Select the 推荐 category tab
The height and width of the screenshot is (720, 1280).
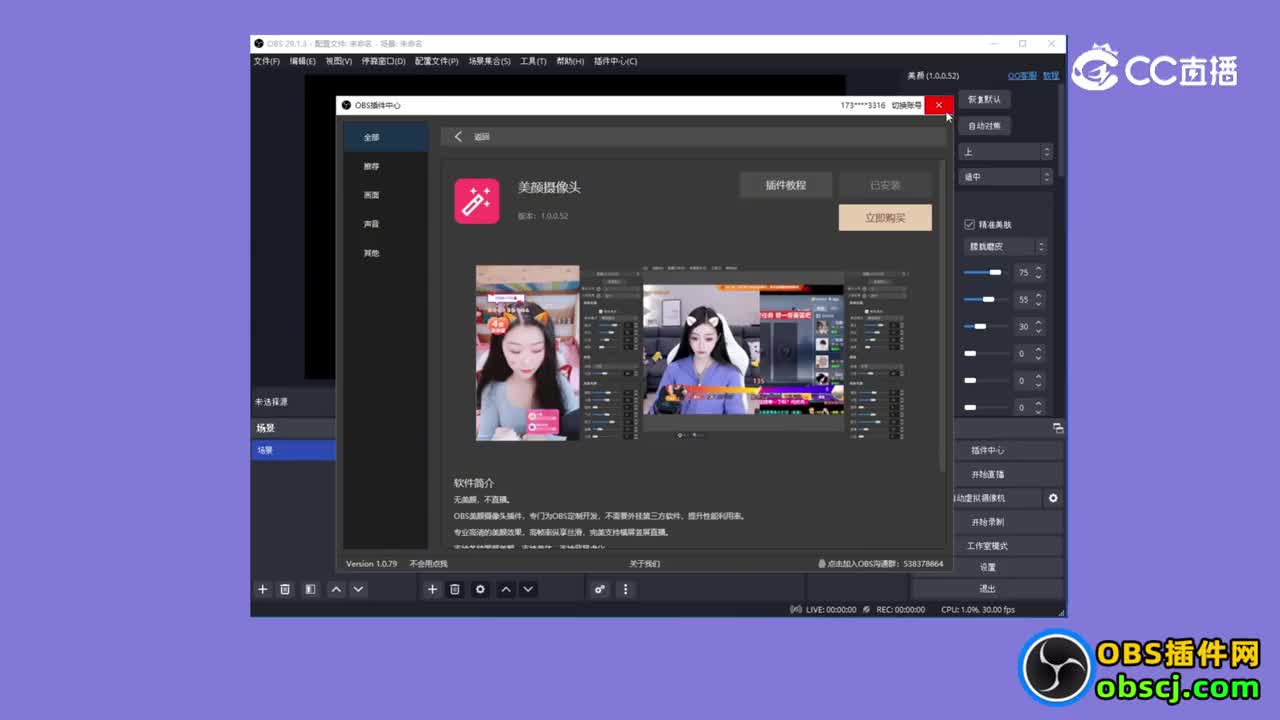coord(386,166)
